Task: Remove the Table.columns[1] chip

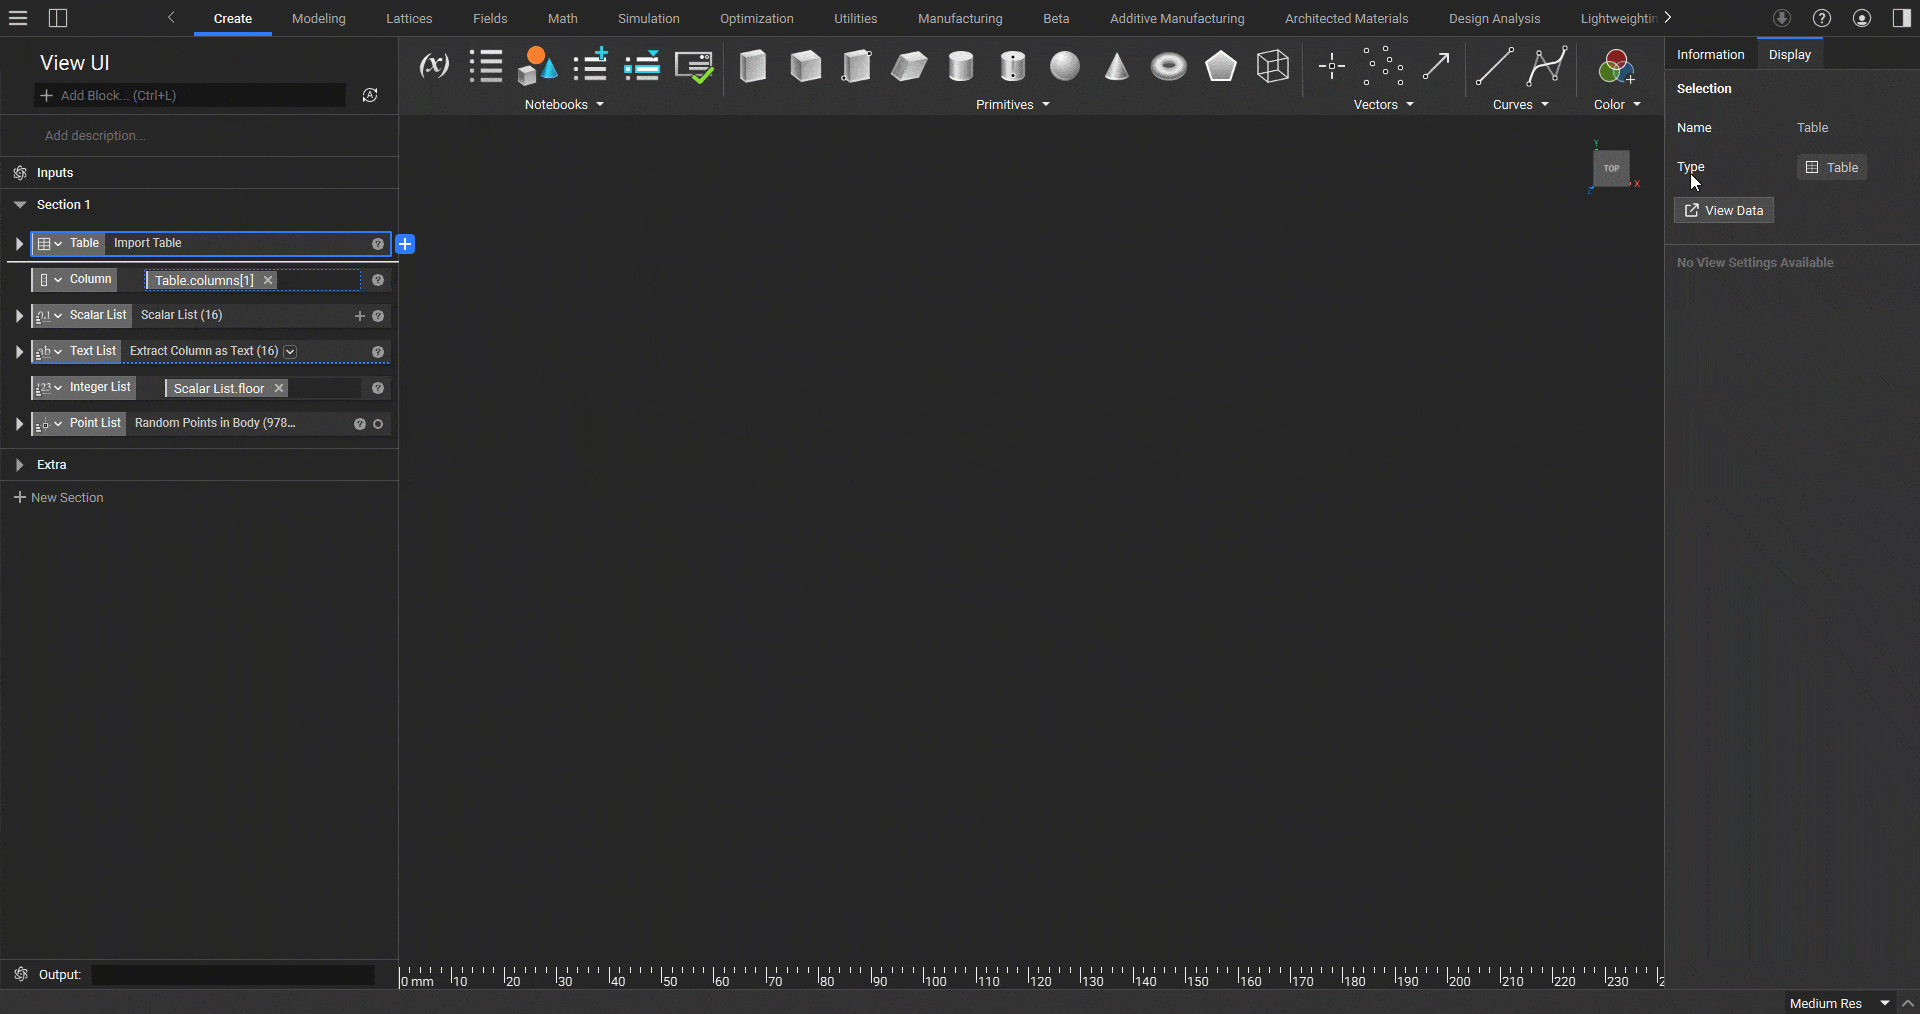Action: (268, 281)
